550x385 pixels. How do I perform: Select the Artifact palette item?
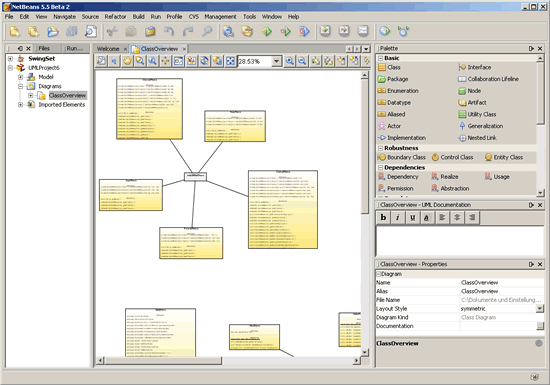(472, 103)
